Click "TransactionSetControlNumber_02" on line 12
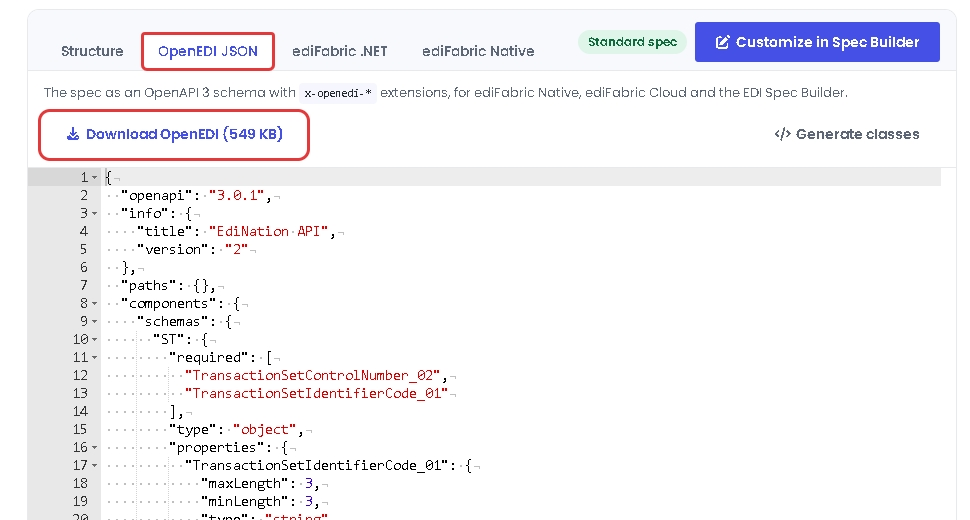The height and width of the screenshot is (520, 970). click(x=312, y=375)
